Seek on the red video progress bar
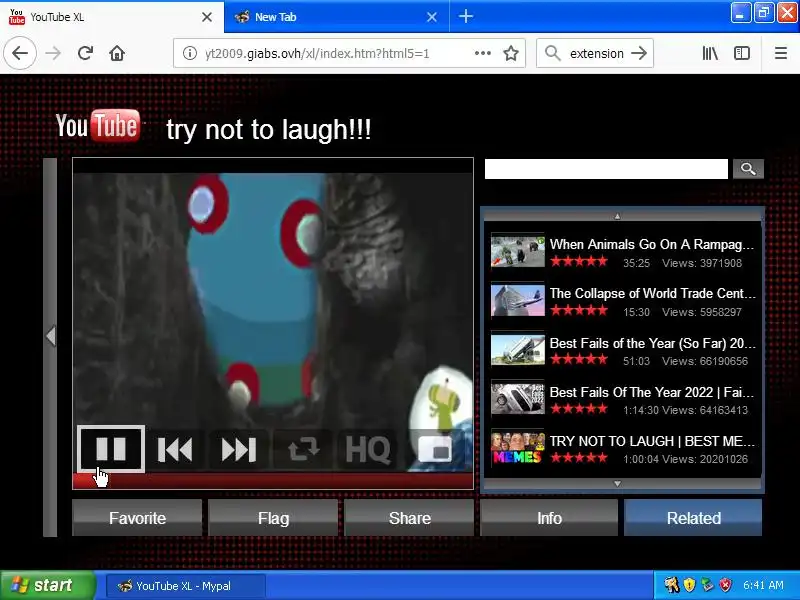 click(x=273, y=481)
